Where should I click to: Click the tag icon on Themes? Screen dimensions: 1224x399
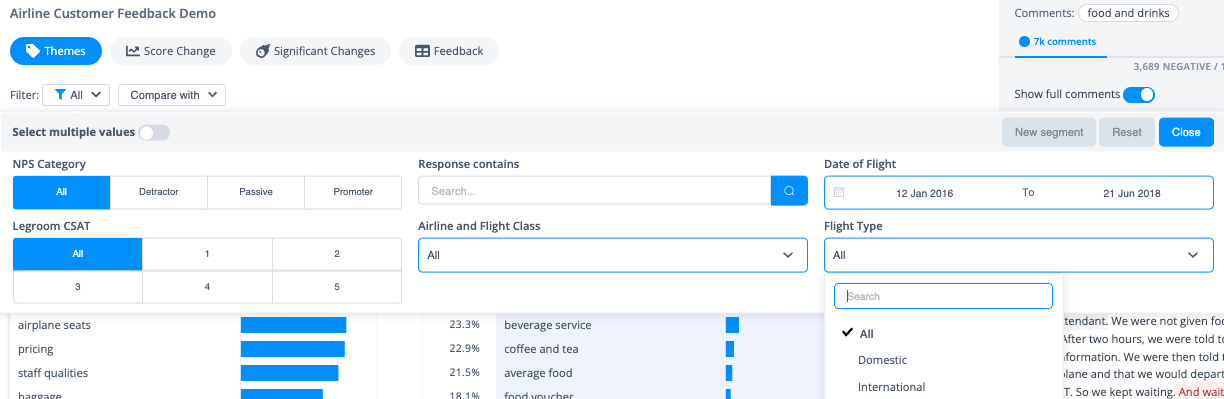[33, 51]
